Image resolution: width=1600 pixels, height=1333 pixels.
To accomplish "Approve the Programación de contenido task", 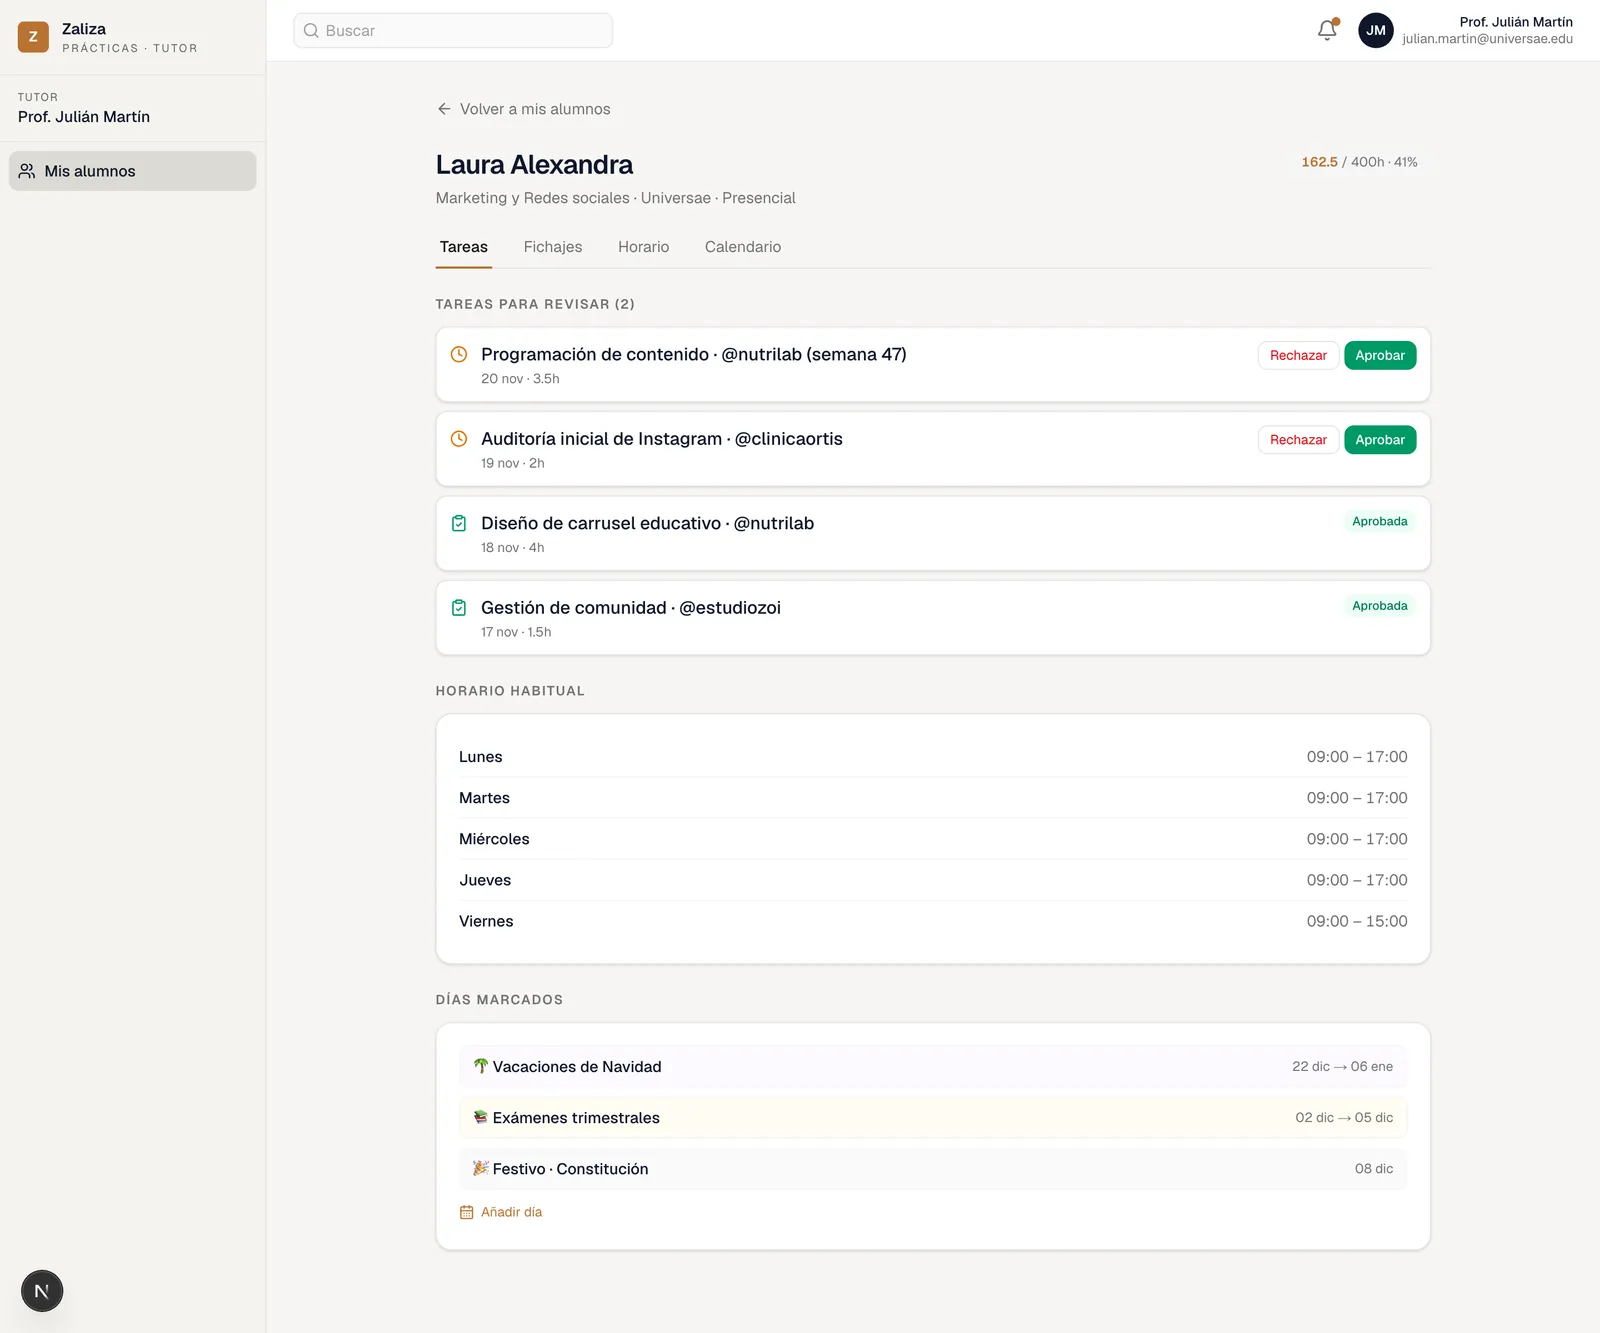I will (1380, 355).
